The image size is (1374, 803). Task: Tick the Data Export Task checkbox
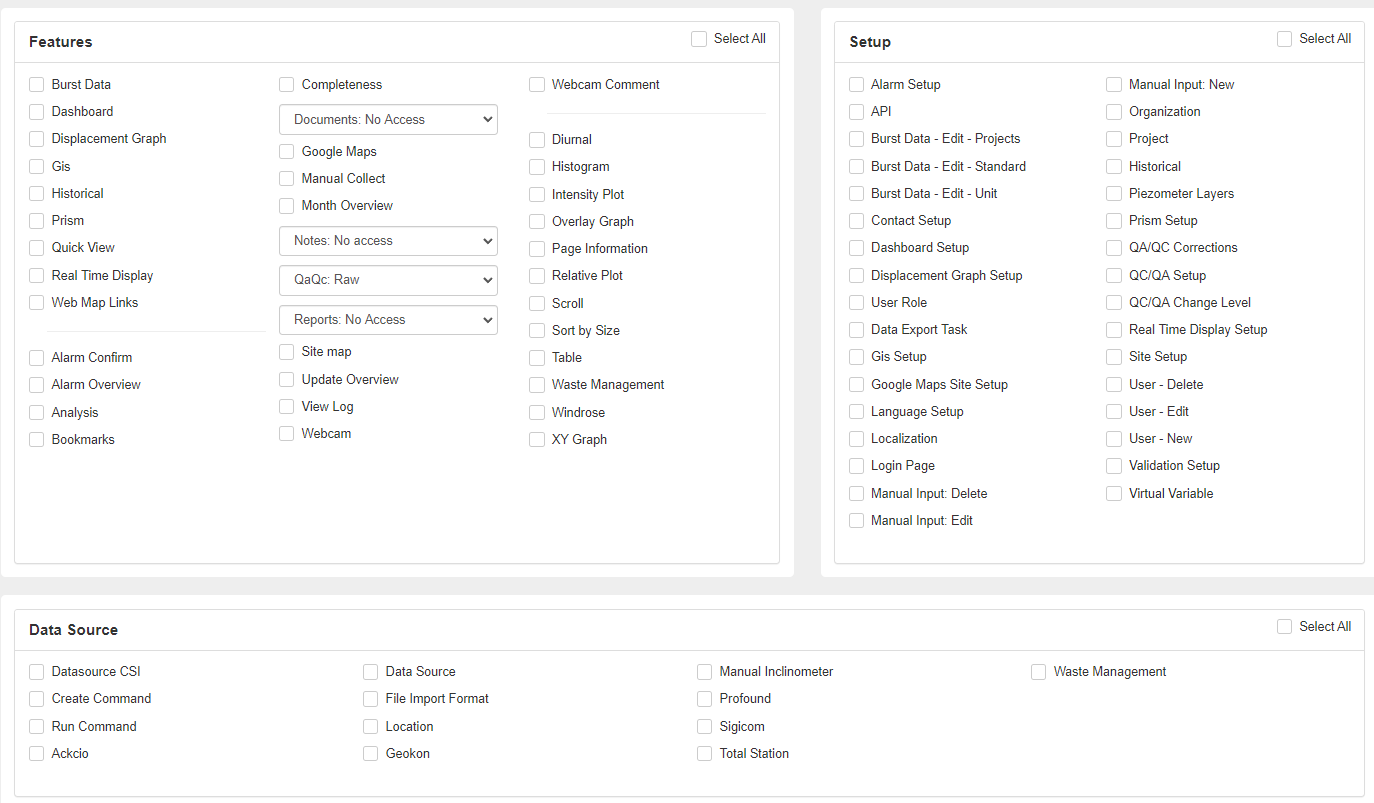(857, 330)
